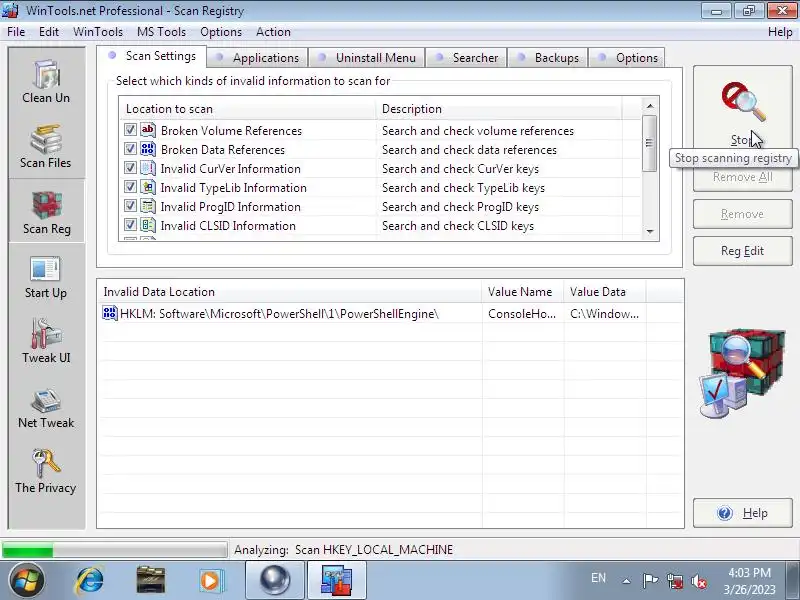
Task: Click the Stop scanning magnifier icon
Action: pyautogui.click(x=743, y=102)
